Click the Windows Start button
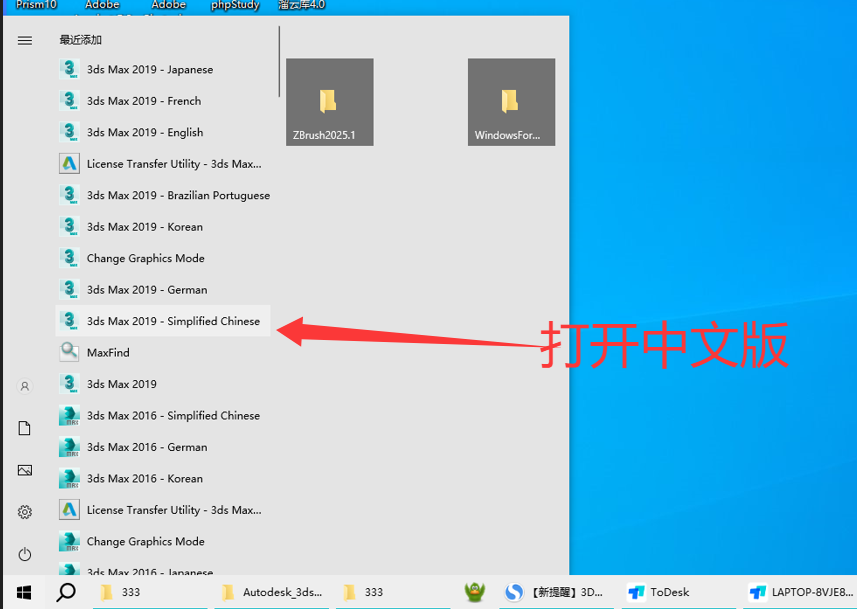This screenshot has height=609, width=857. tap(24, 592)
